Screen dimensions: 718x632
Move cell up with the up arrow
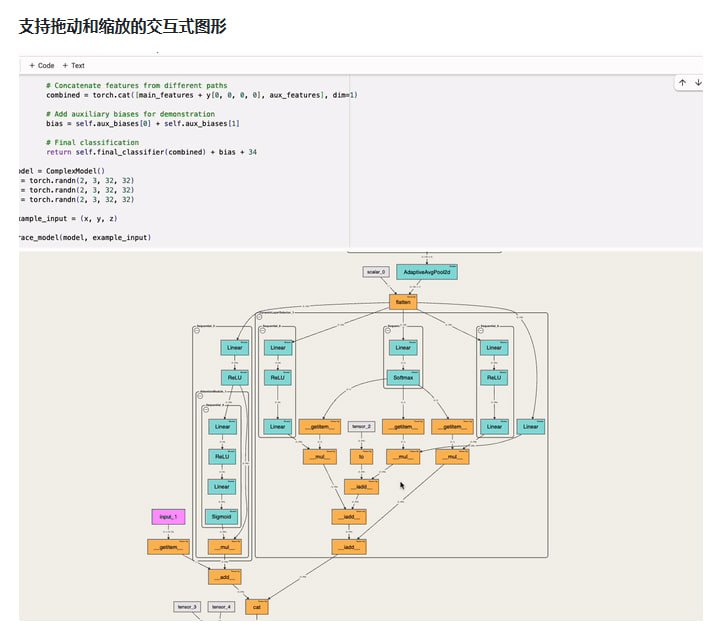pyautogui.click(x=682, y=83)
